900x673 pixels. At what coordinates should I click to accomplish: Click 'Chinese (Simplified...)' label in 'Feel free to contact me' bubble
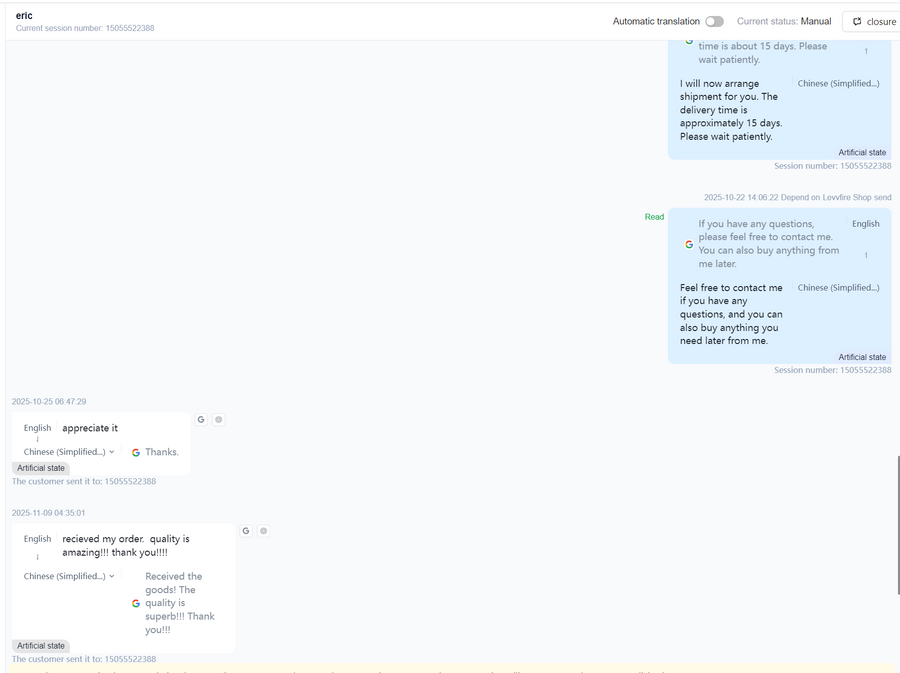pos(839,287)
